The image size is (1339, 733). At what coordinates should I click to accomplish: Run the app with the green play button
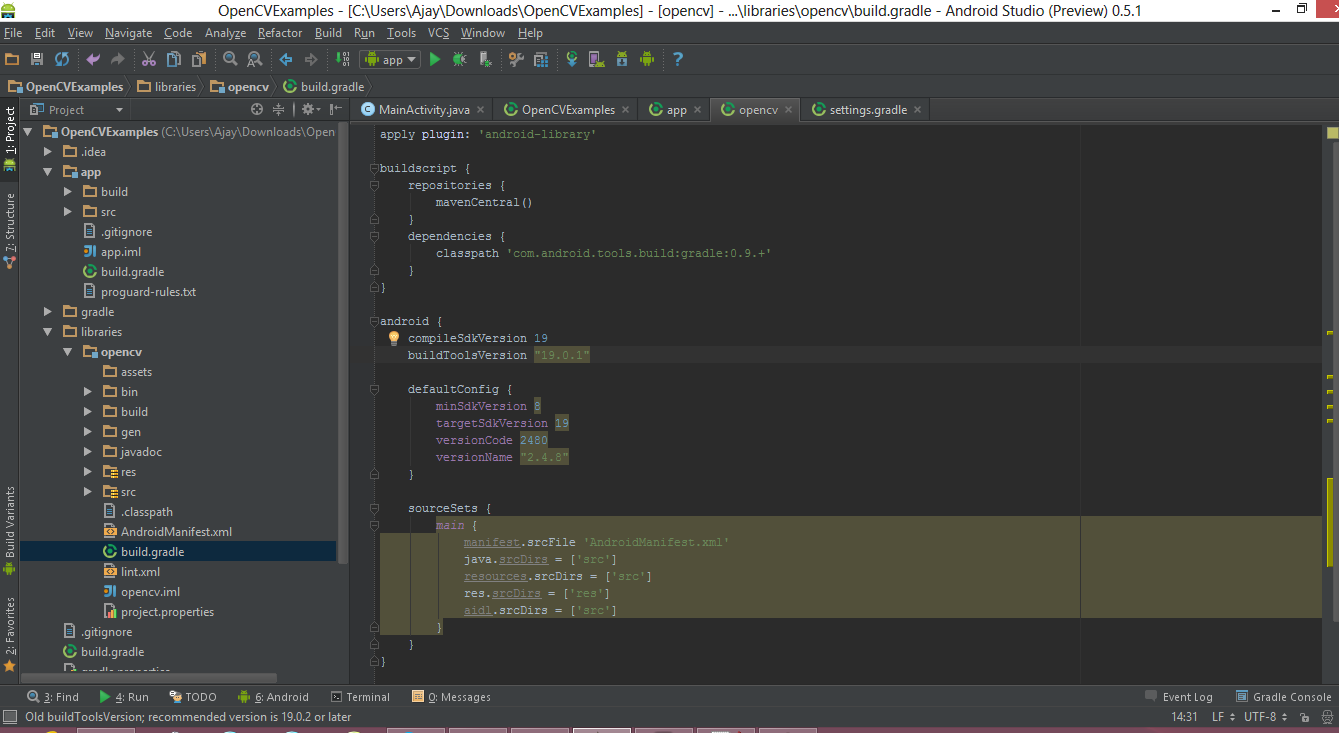pos(435,60)
